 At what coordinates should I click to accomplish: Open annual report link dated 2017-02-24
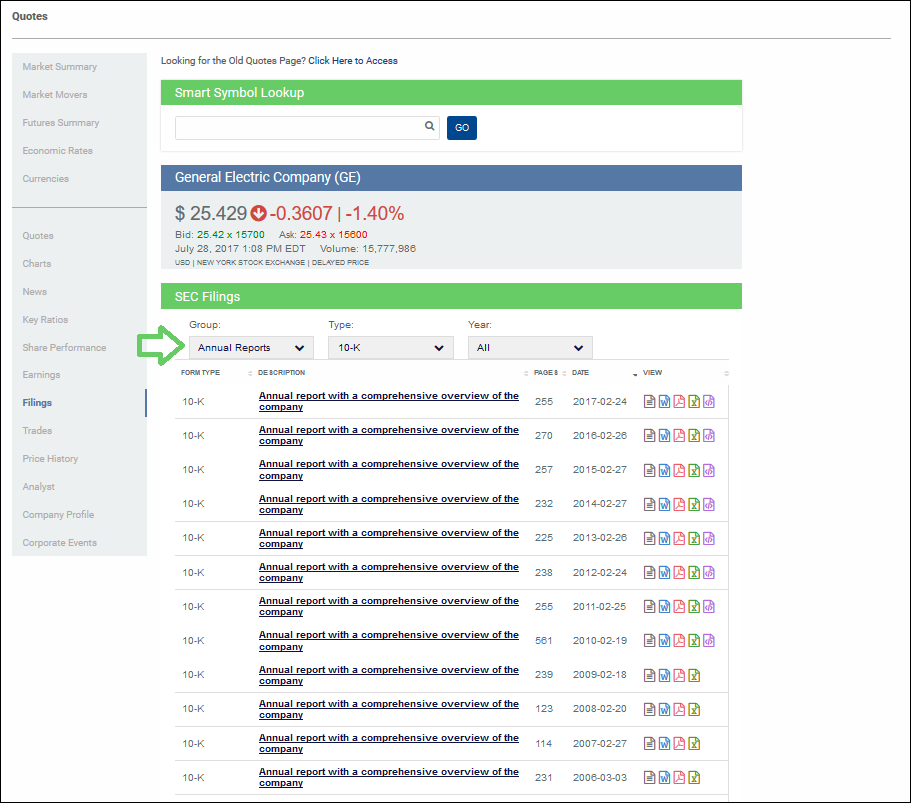389,401
